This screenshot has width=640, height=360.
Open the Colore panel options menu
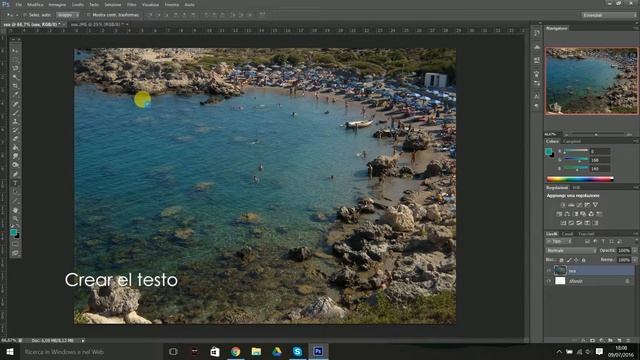click(x=636, y=141)
